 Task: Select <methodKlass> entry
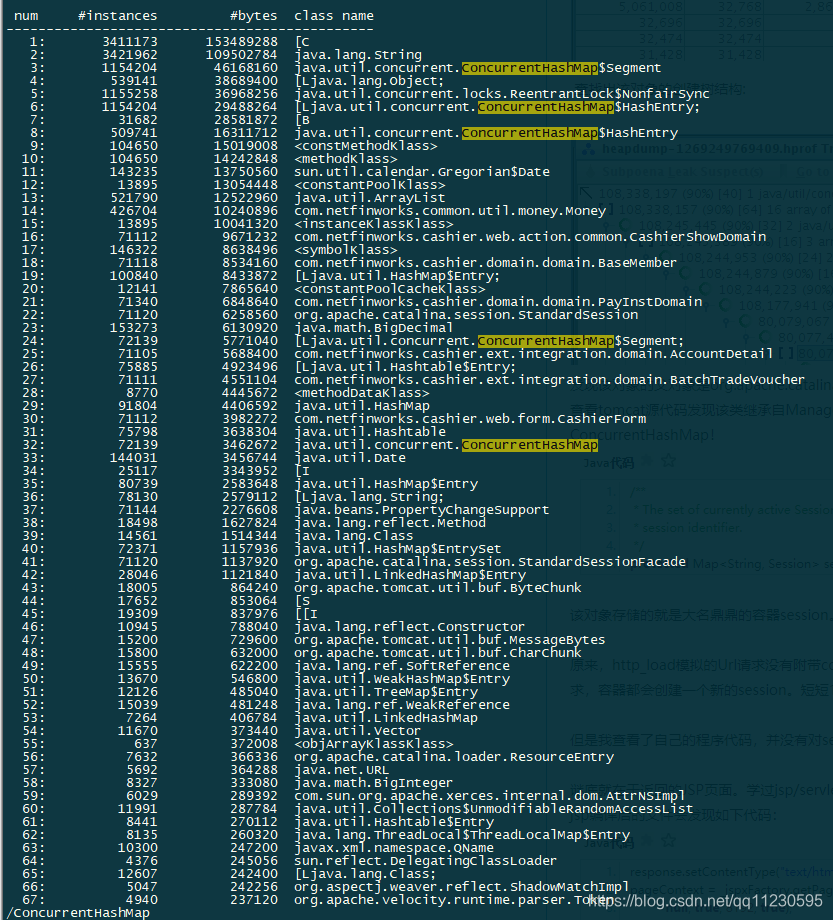346,159
